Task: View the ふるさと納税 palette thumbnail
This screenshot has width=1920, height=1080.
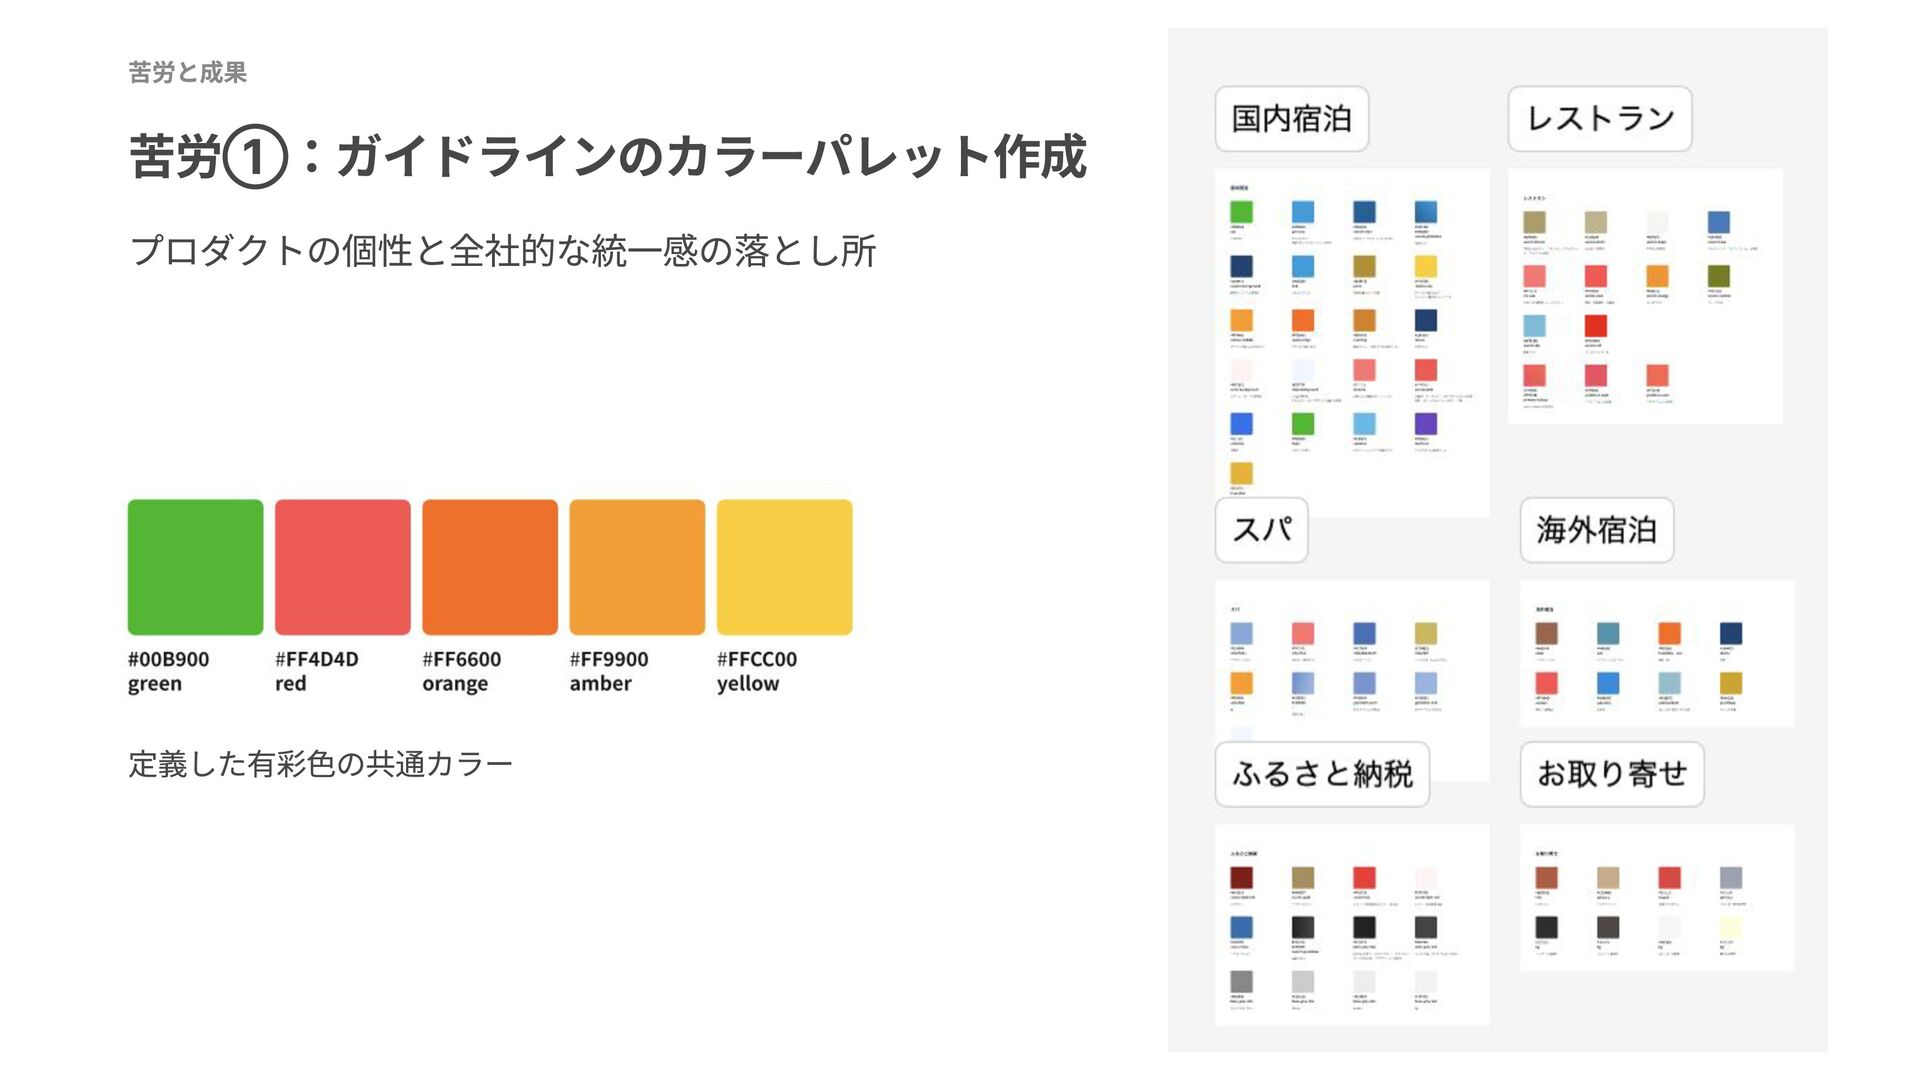Action: click(1352, 925)
